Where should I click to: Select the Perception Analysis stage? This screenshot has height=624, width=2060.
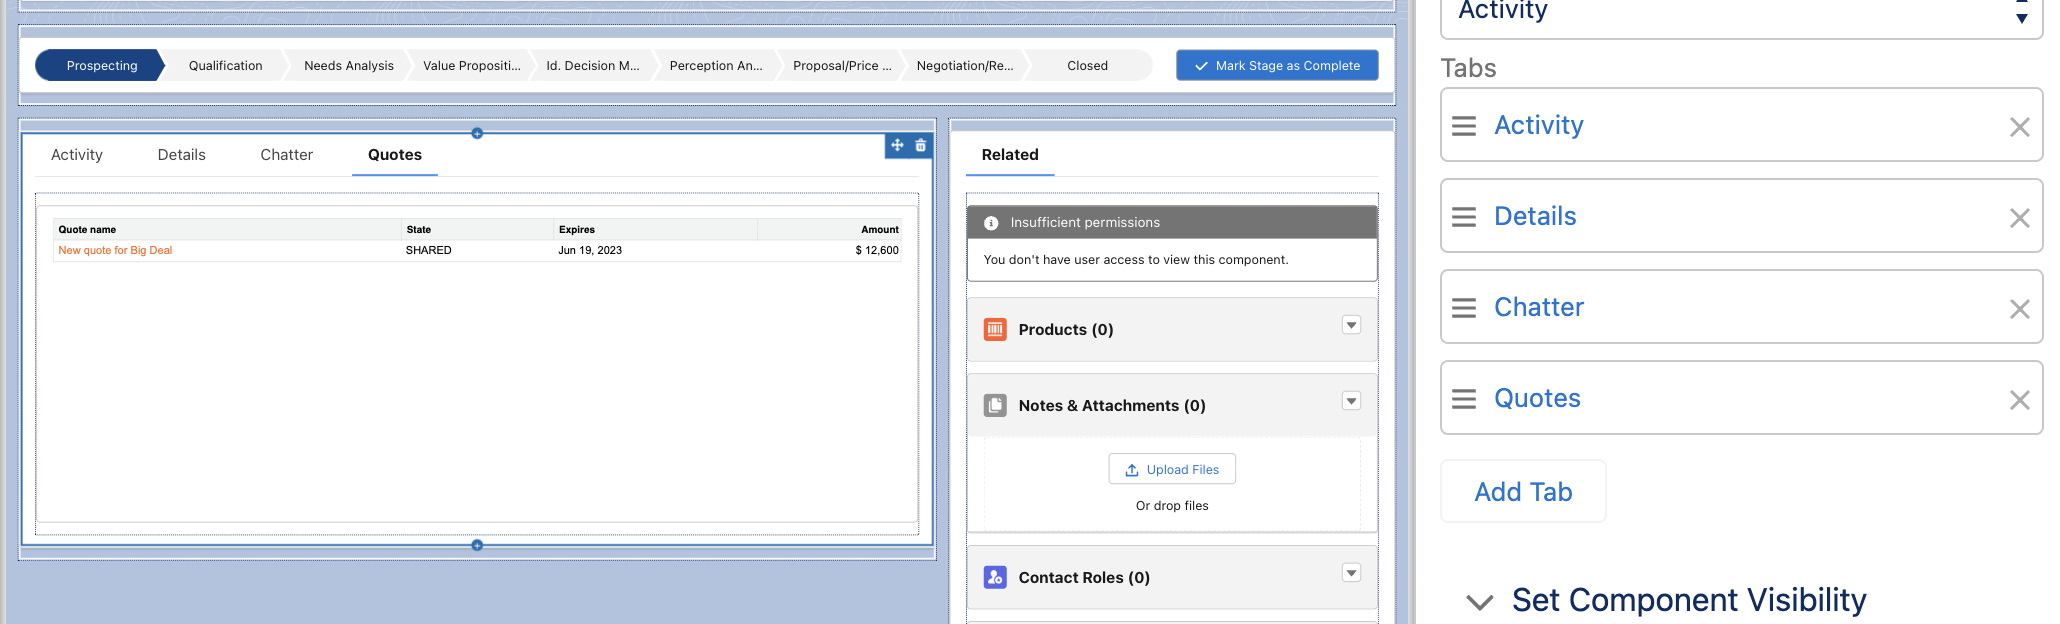[716, 66]
